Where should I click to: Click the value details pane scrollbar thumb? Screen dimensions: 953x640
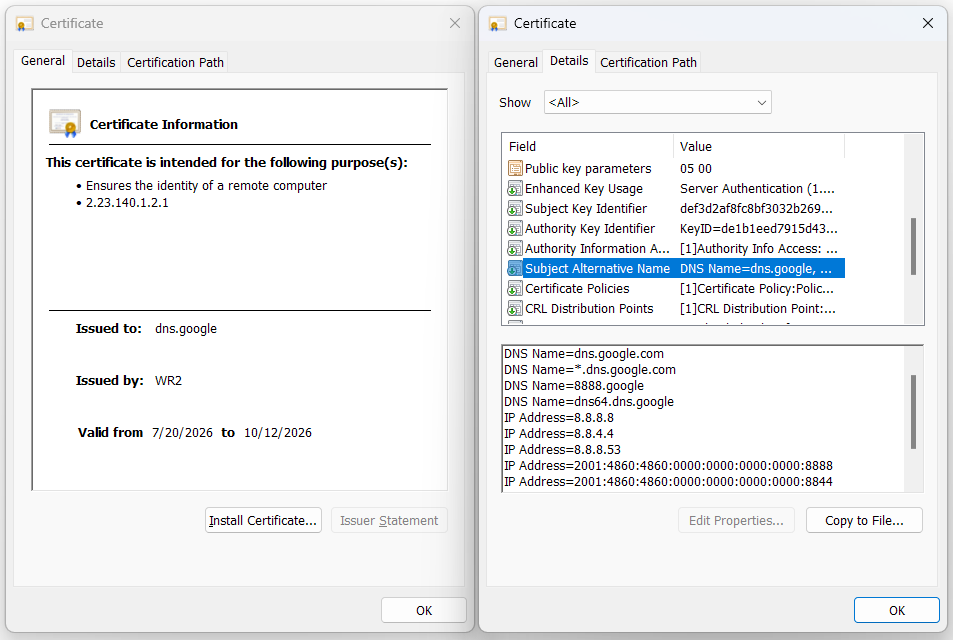coord(913,412)
